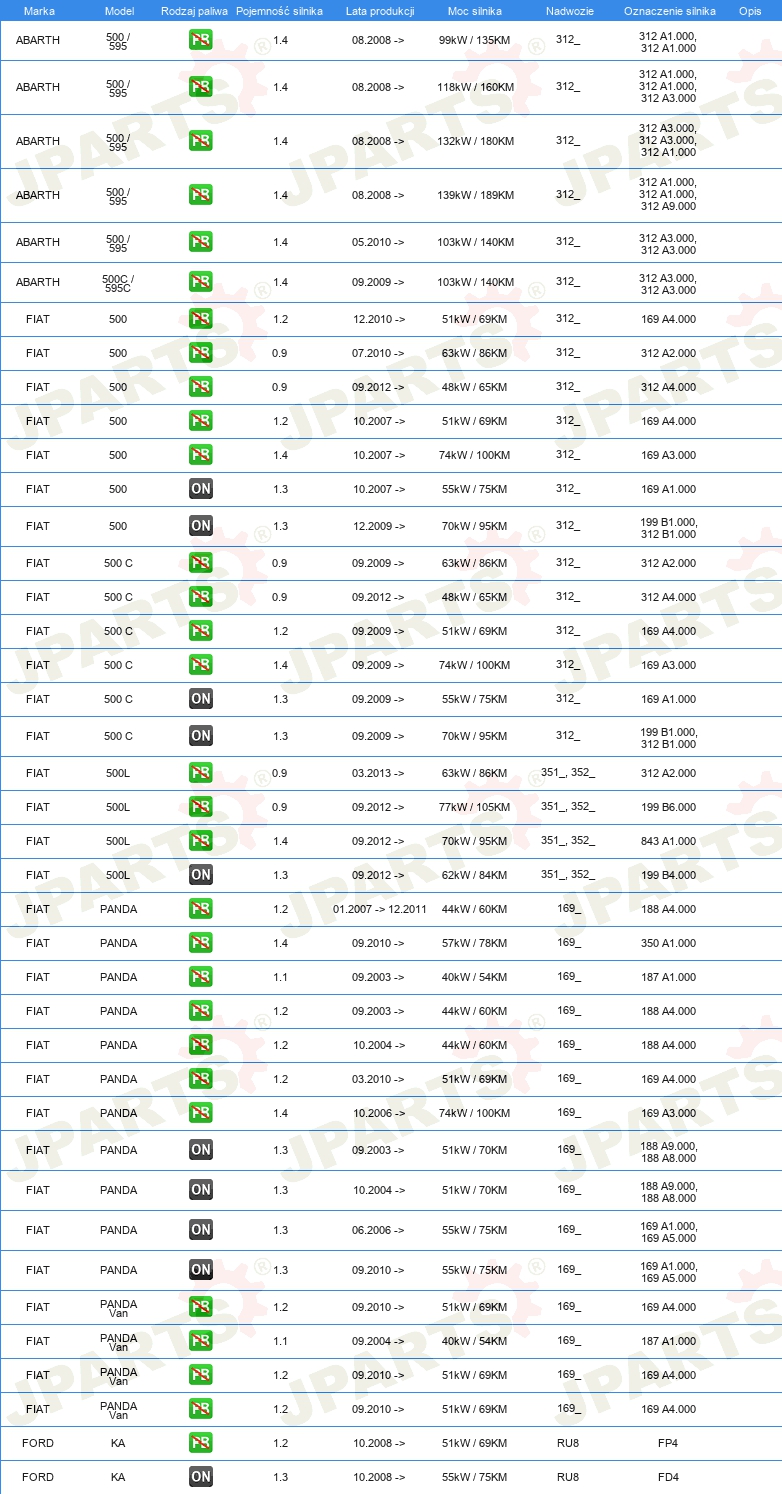The width and height of the screenshot is (782, 1494).
Task: Click the diesel ON icon in the Panda 09.2010 row
Action: (x=201, y=1270)
